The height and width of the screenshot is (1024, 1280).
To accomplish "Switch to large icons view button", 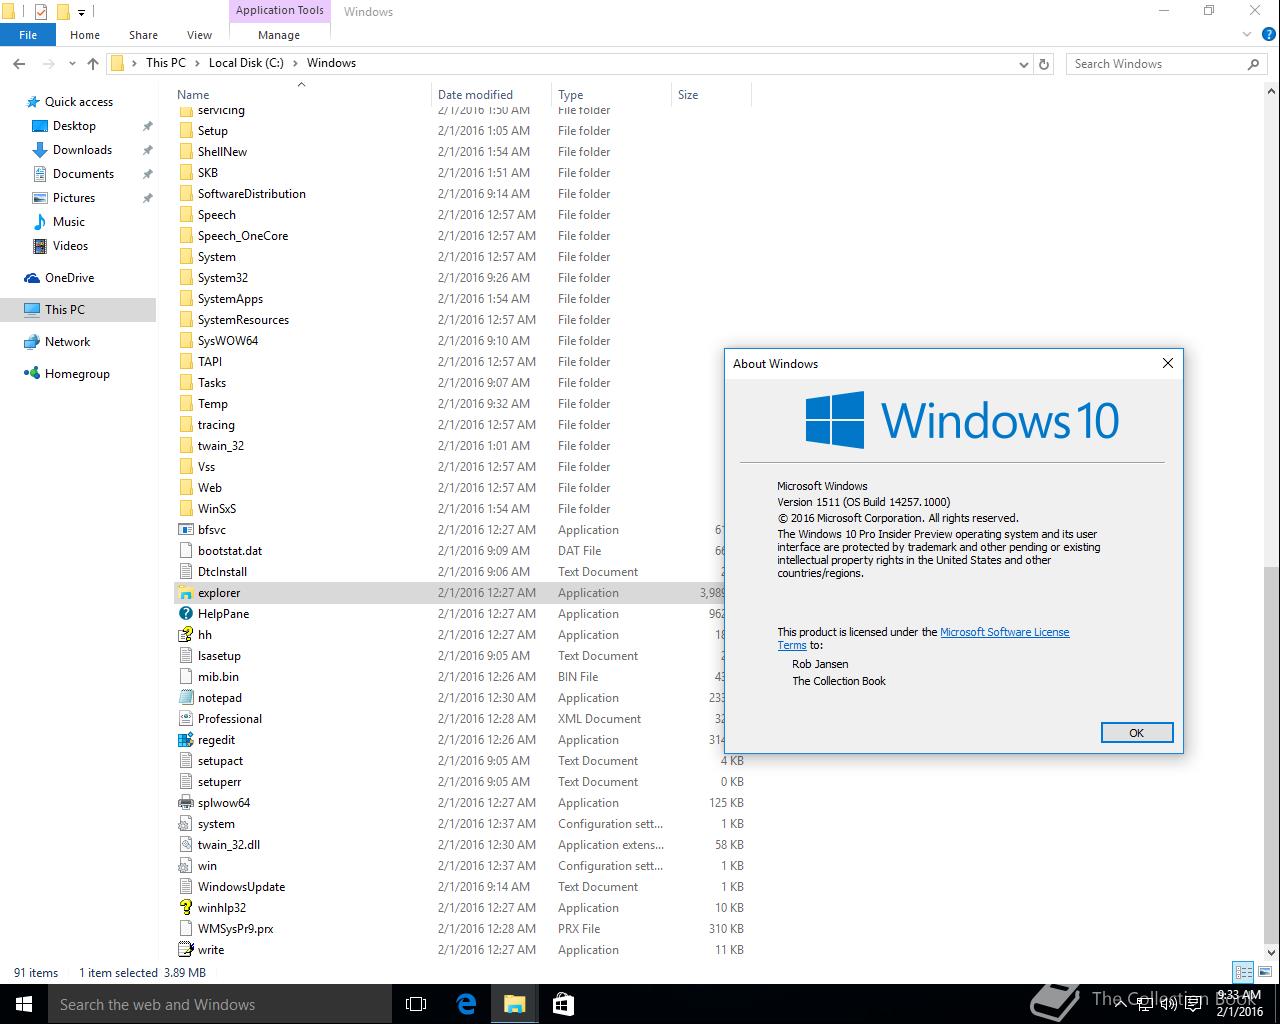I will point(1265,972).
